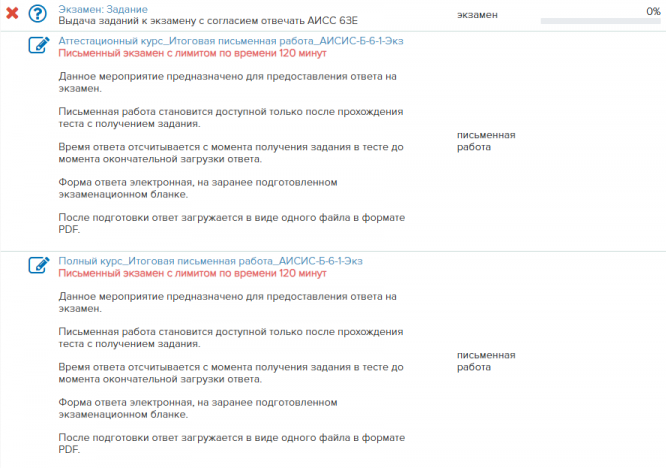
Task: Open the Экзамен: Задание link
Action: (103, 9)
